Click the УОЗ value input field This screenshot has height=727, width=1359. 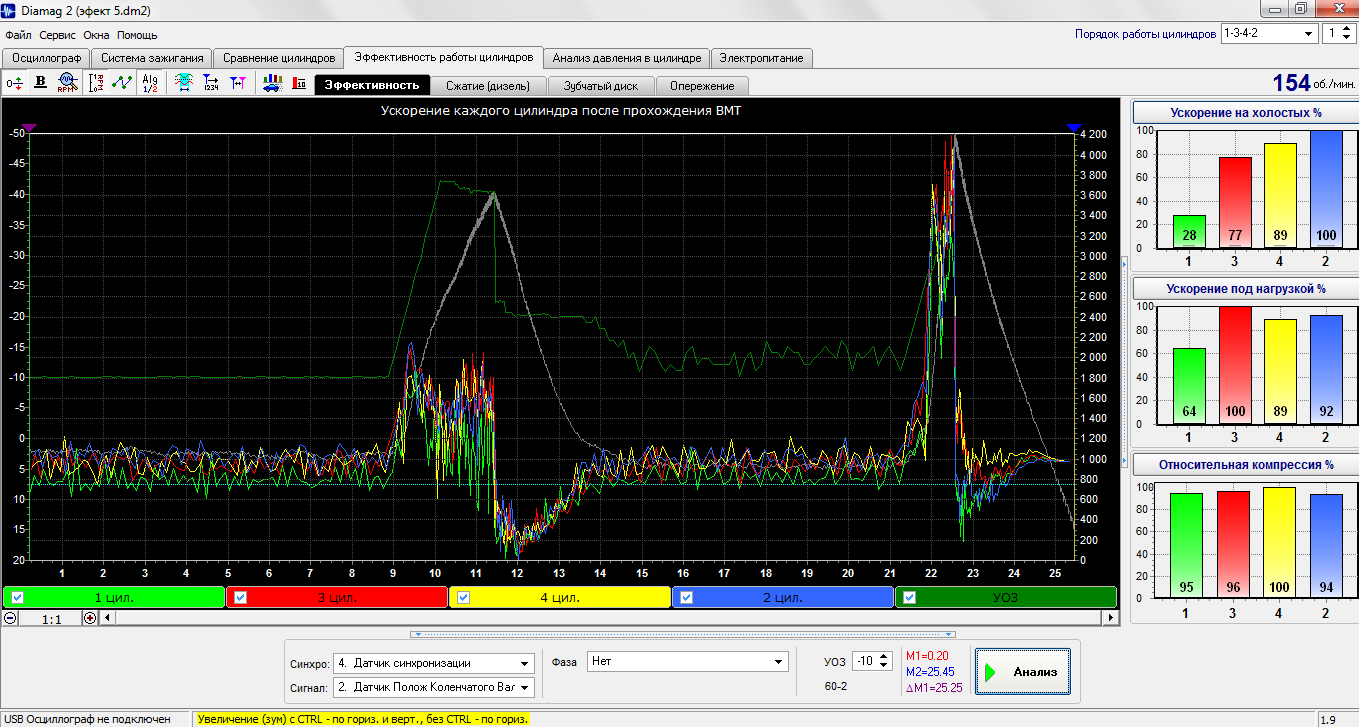[x=865, y=662]
